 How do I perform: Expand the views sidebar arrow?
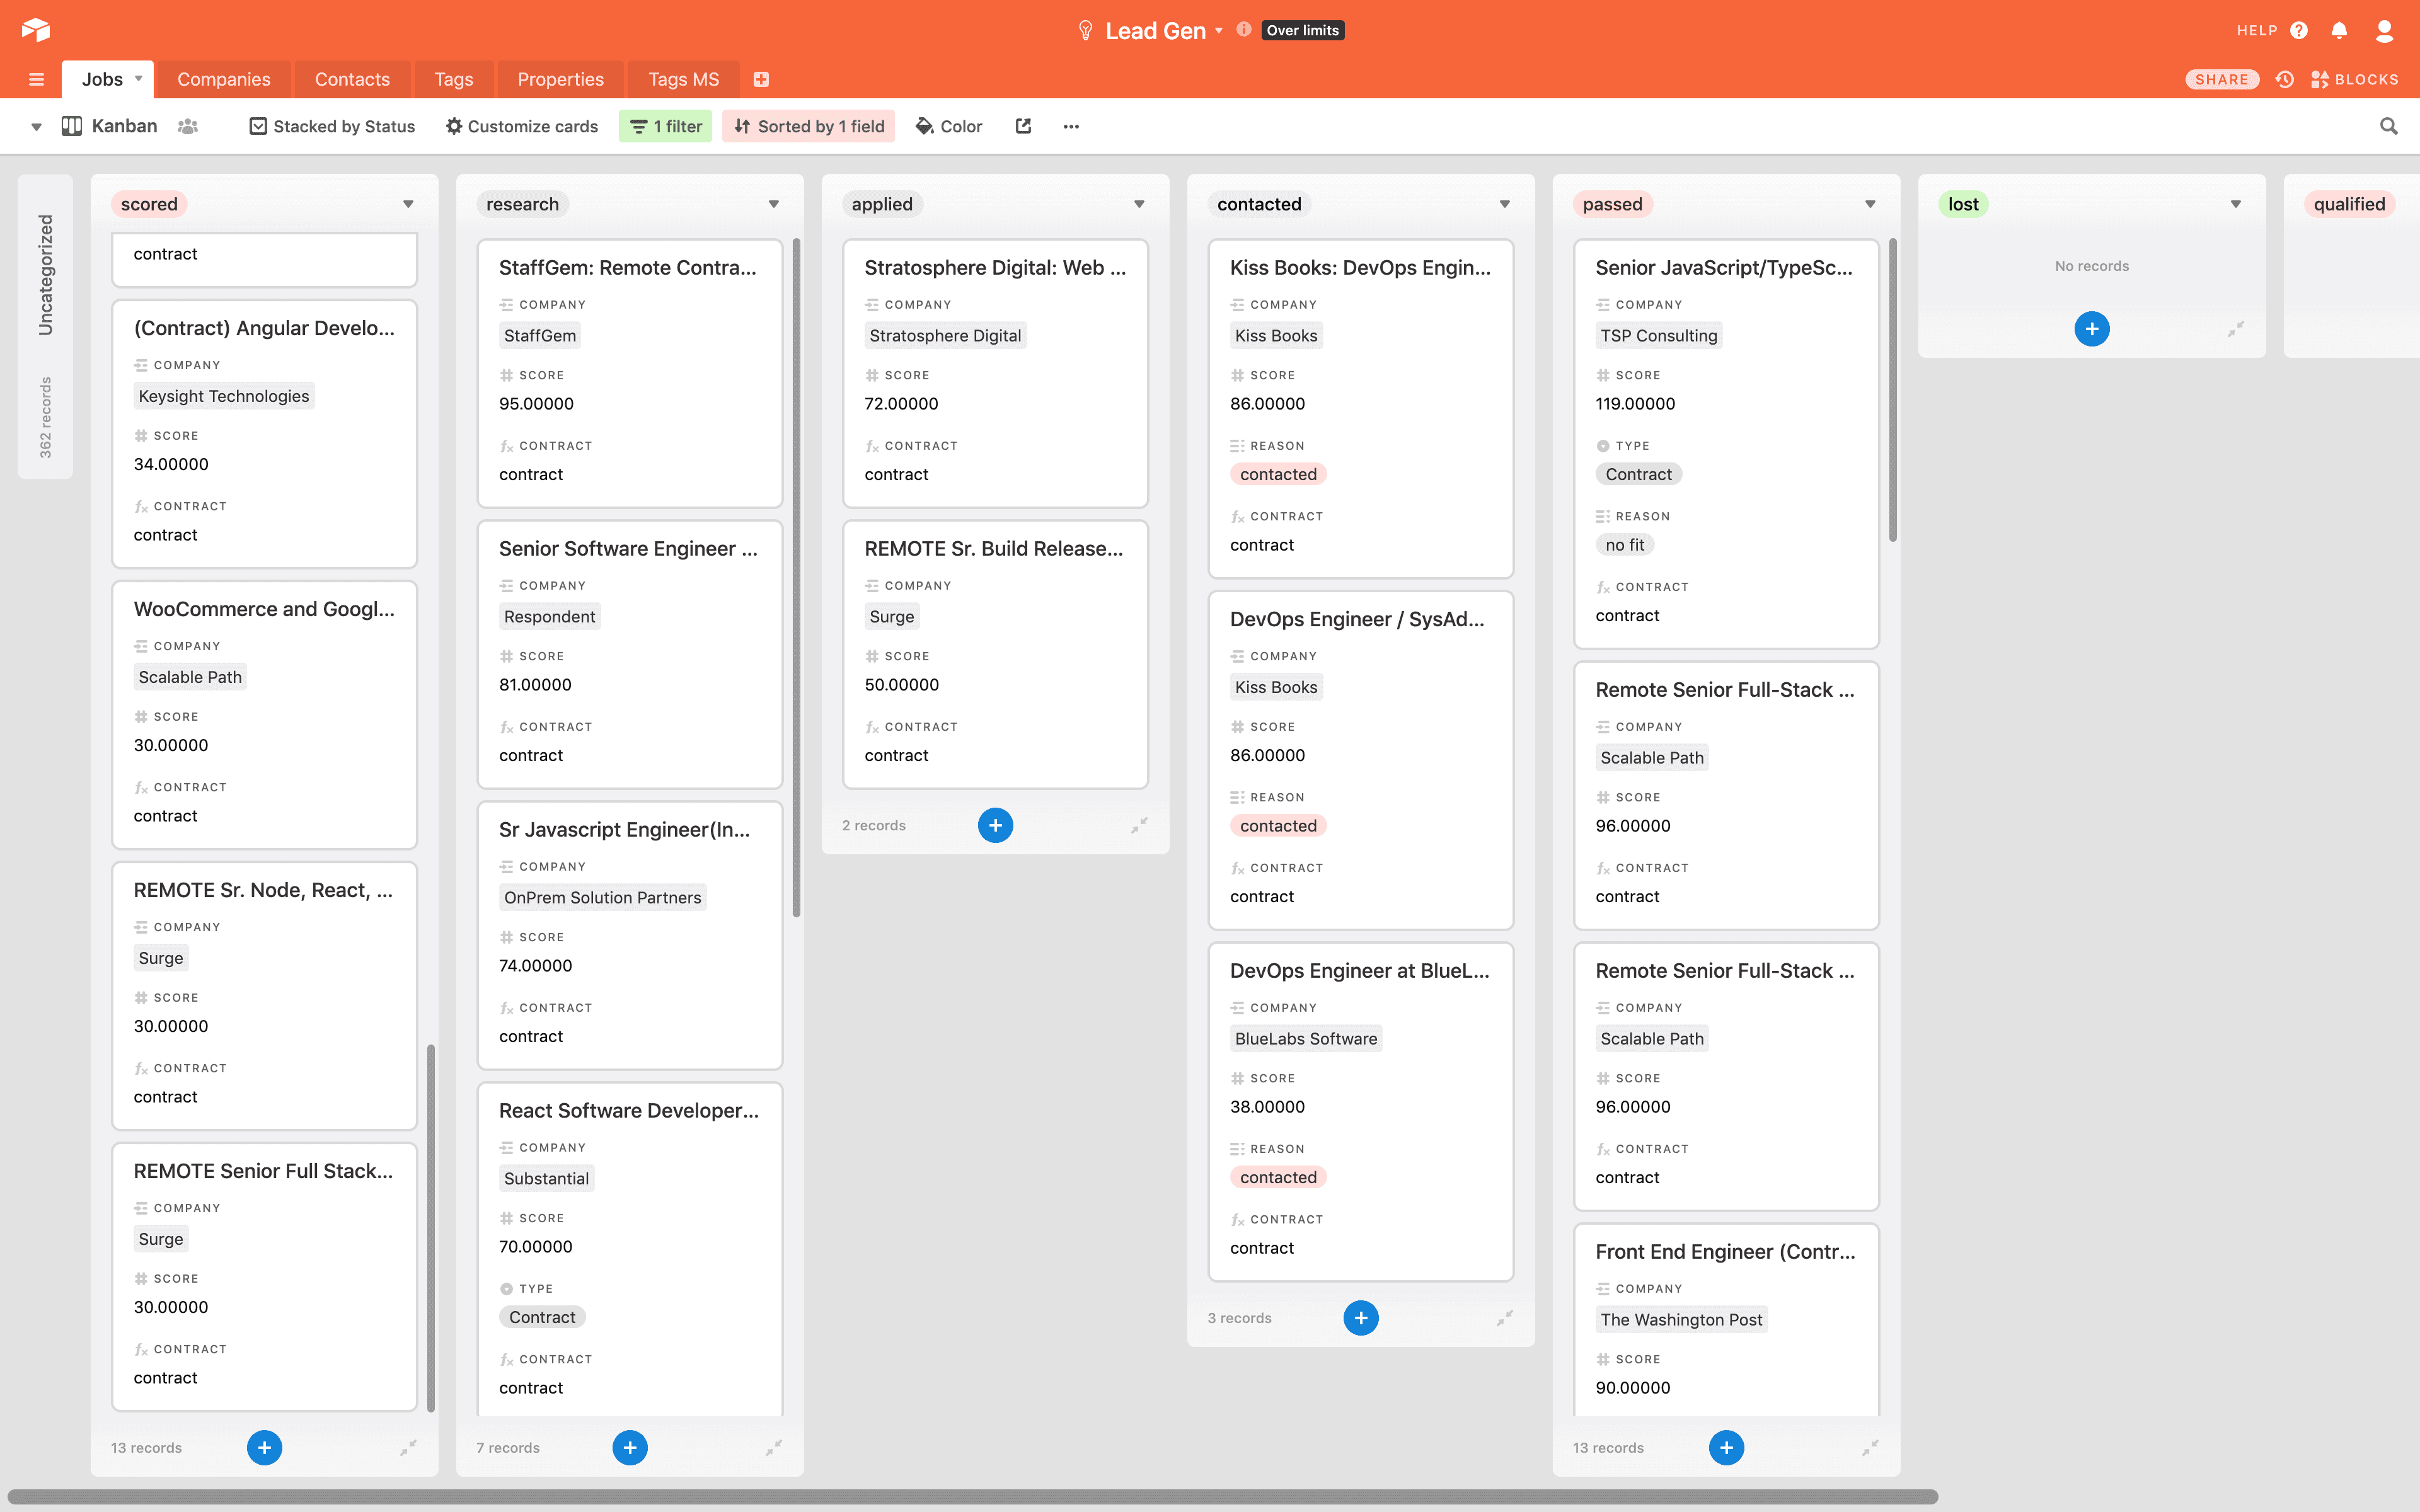[36, 126]
